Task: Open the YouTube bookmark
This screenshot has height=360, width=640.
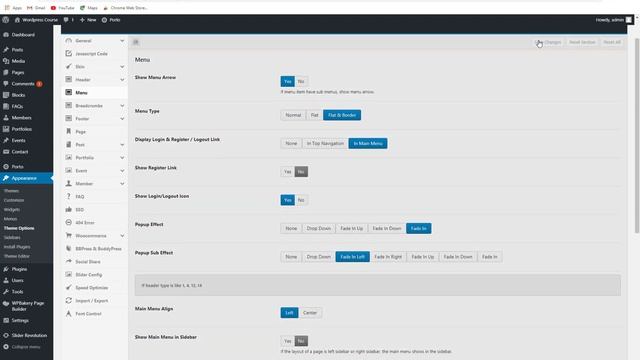Action: [62, 8]
